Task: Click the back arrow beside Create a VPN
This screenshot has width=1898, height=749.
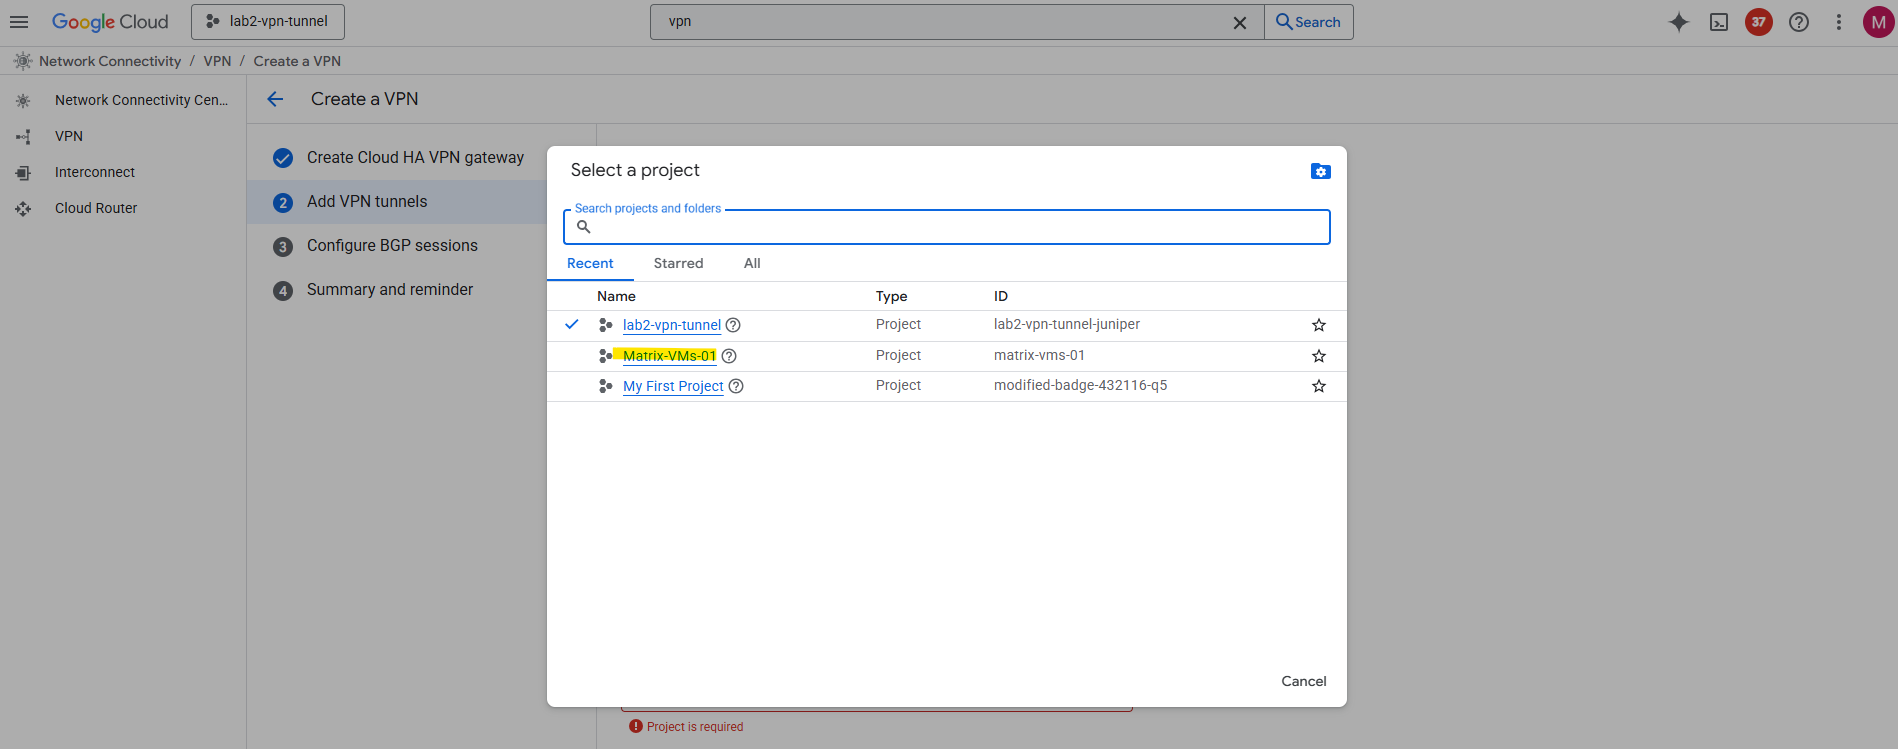Action: (x=276, y=99)
